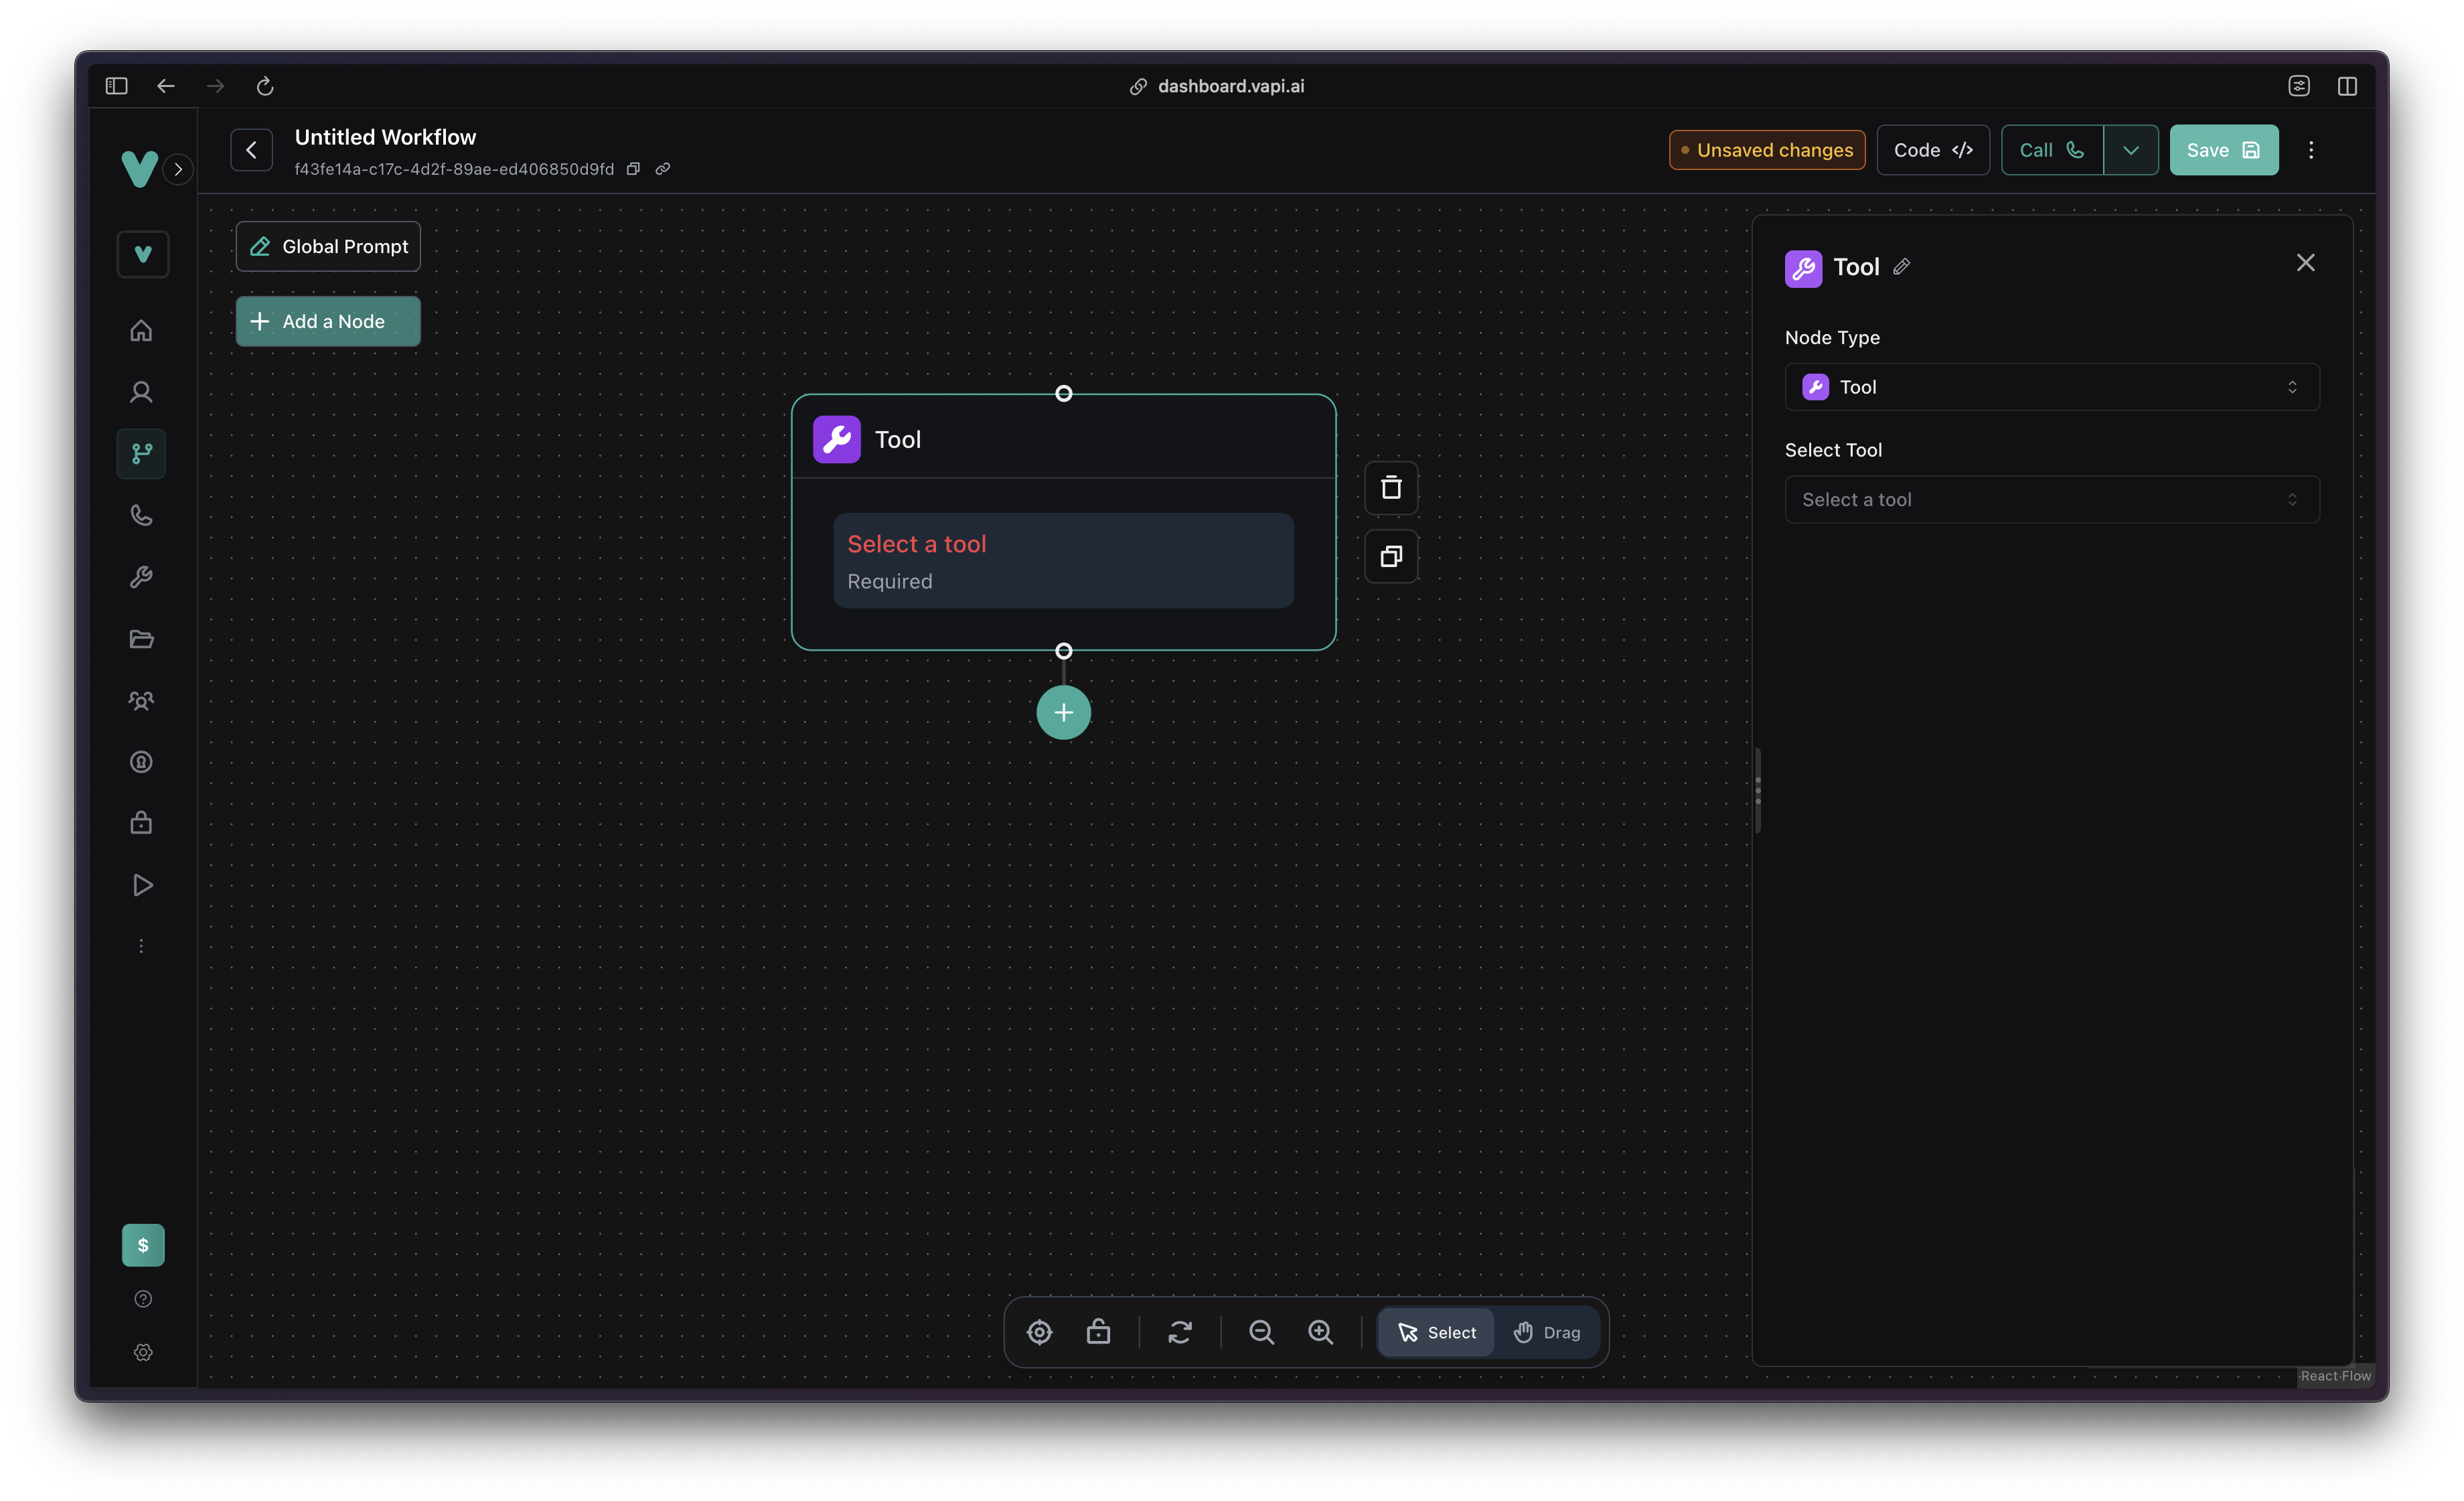Image resolution: width=2464 pixels, height=1501 pixels.
Task: Toggle the canvas lock icon
Action: 1098,1332
